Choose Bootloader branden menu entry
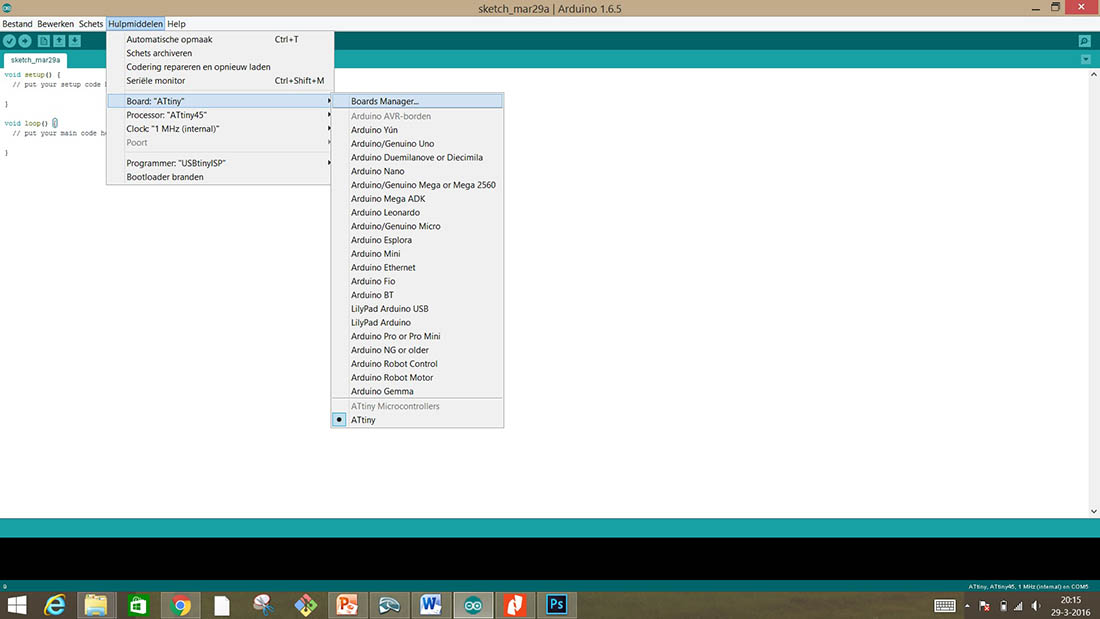 [x=219, y=177]
